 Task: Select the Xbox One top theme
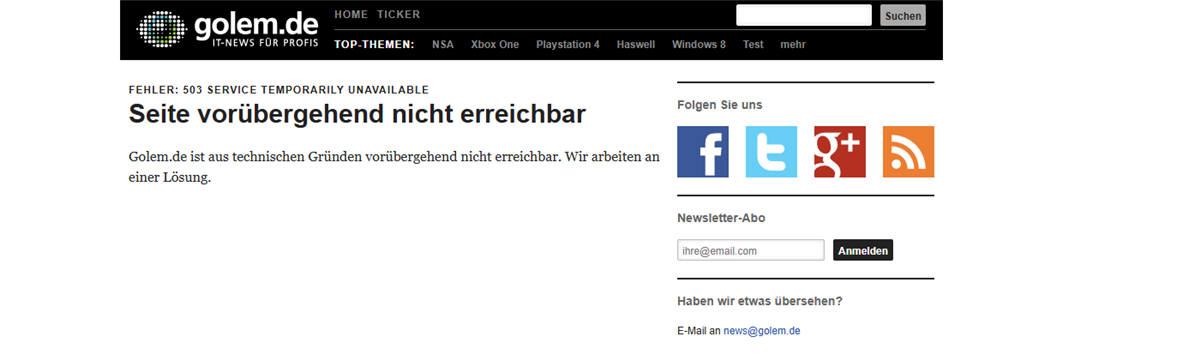tap(495, 45)
